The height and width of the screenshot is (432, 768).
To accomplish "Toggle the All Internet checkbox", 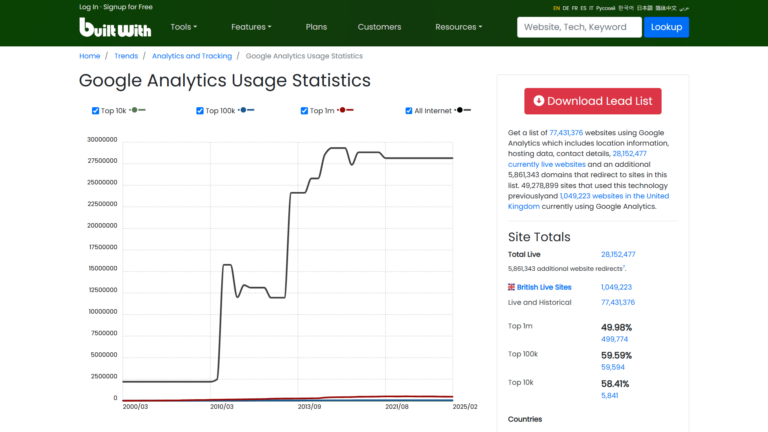I will click(409, 111).
